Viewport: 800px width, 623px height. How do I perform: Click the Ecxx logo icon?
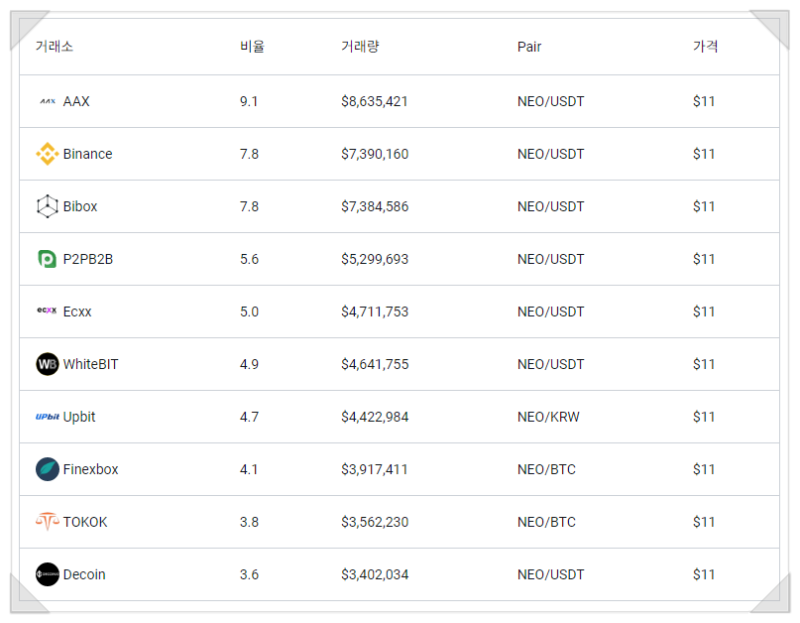pyautogui.click(x=47, y=310)
